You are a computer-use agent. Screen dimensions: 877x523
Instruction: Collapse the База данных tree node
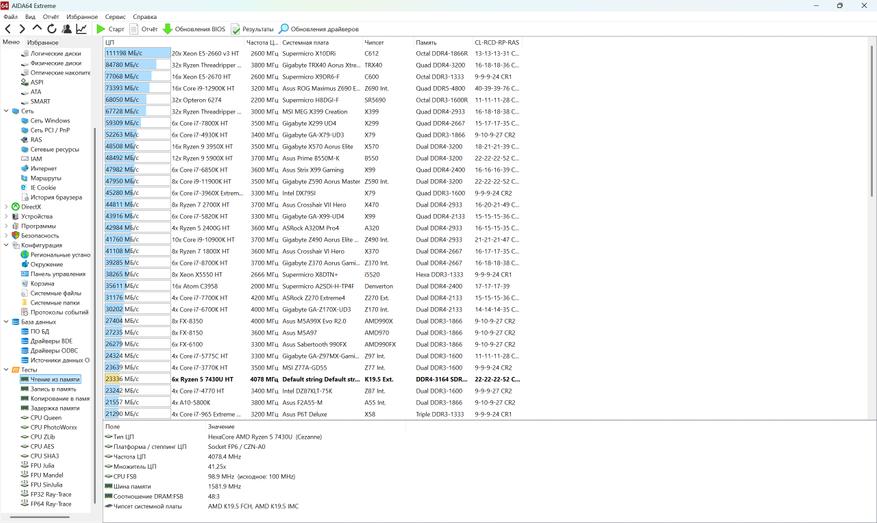(6, 322)
